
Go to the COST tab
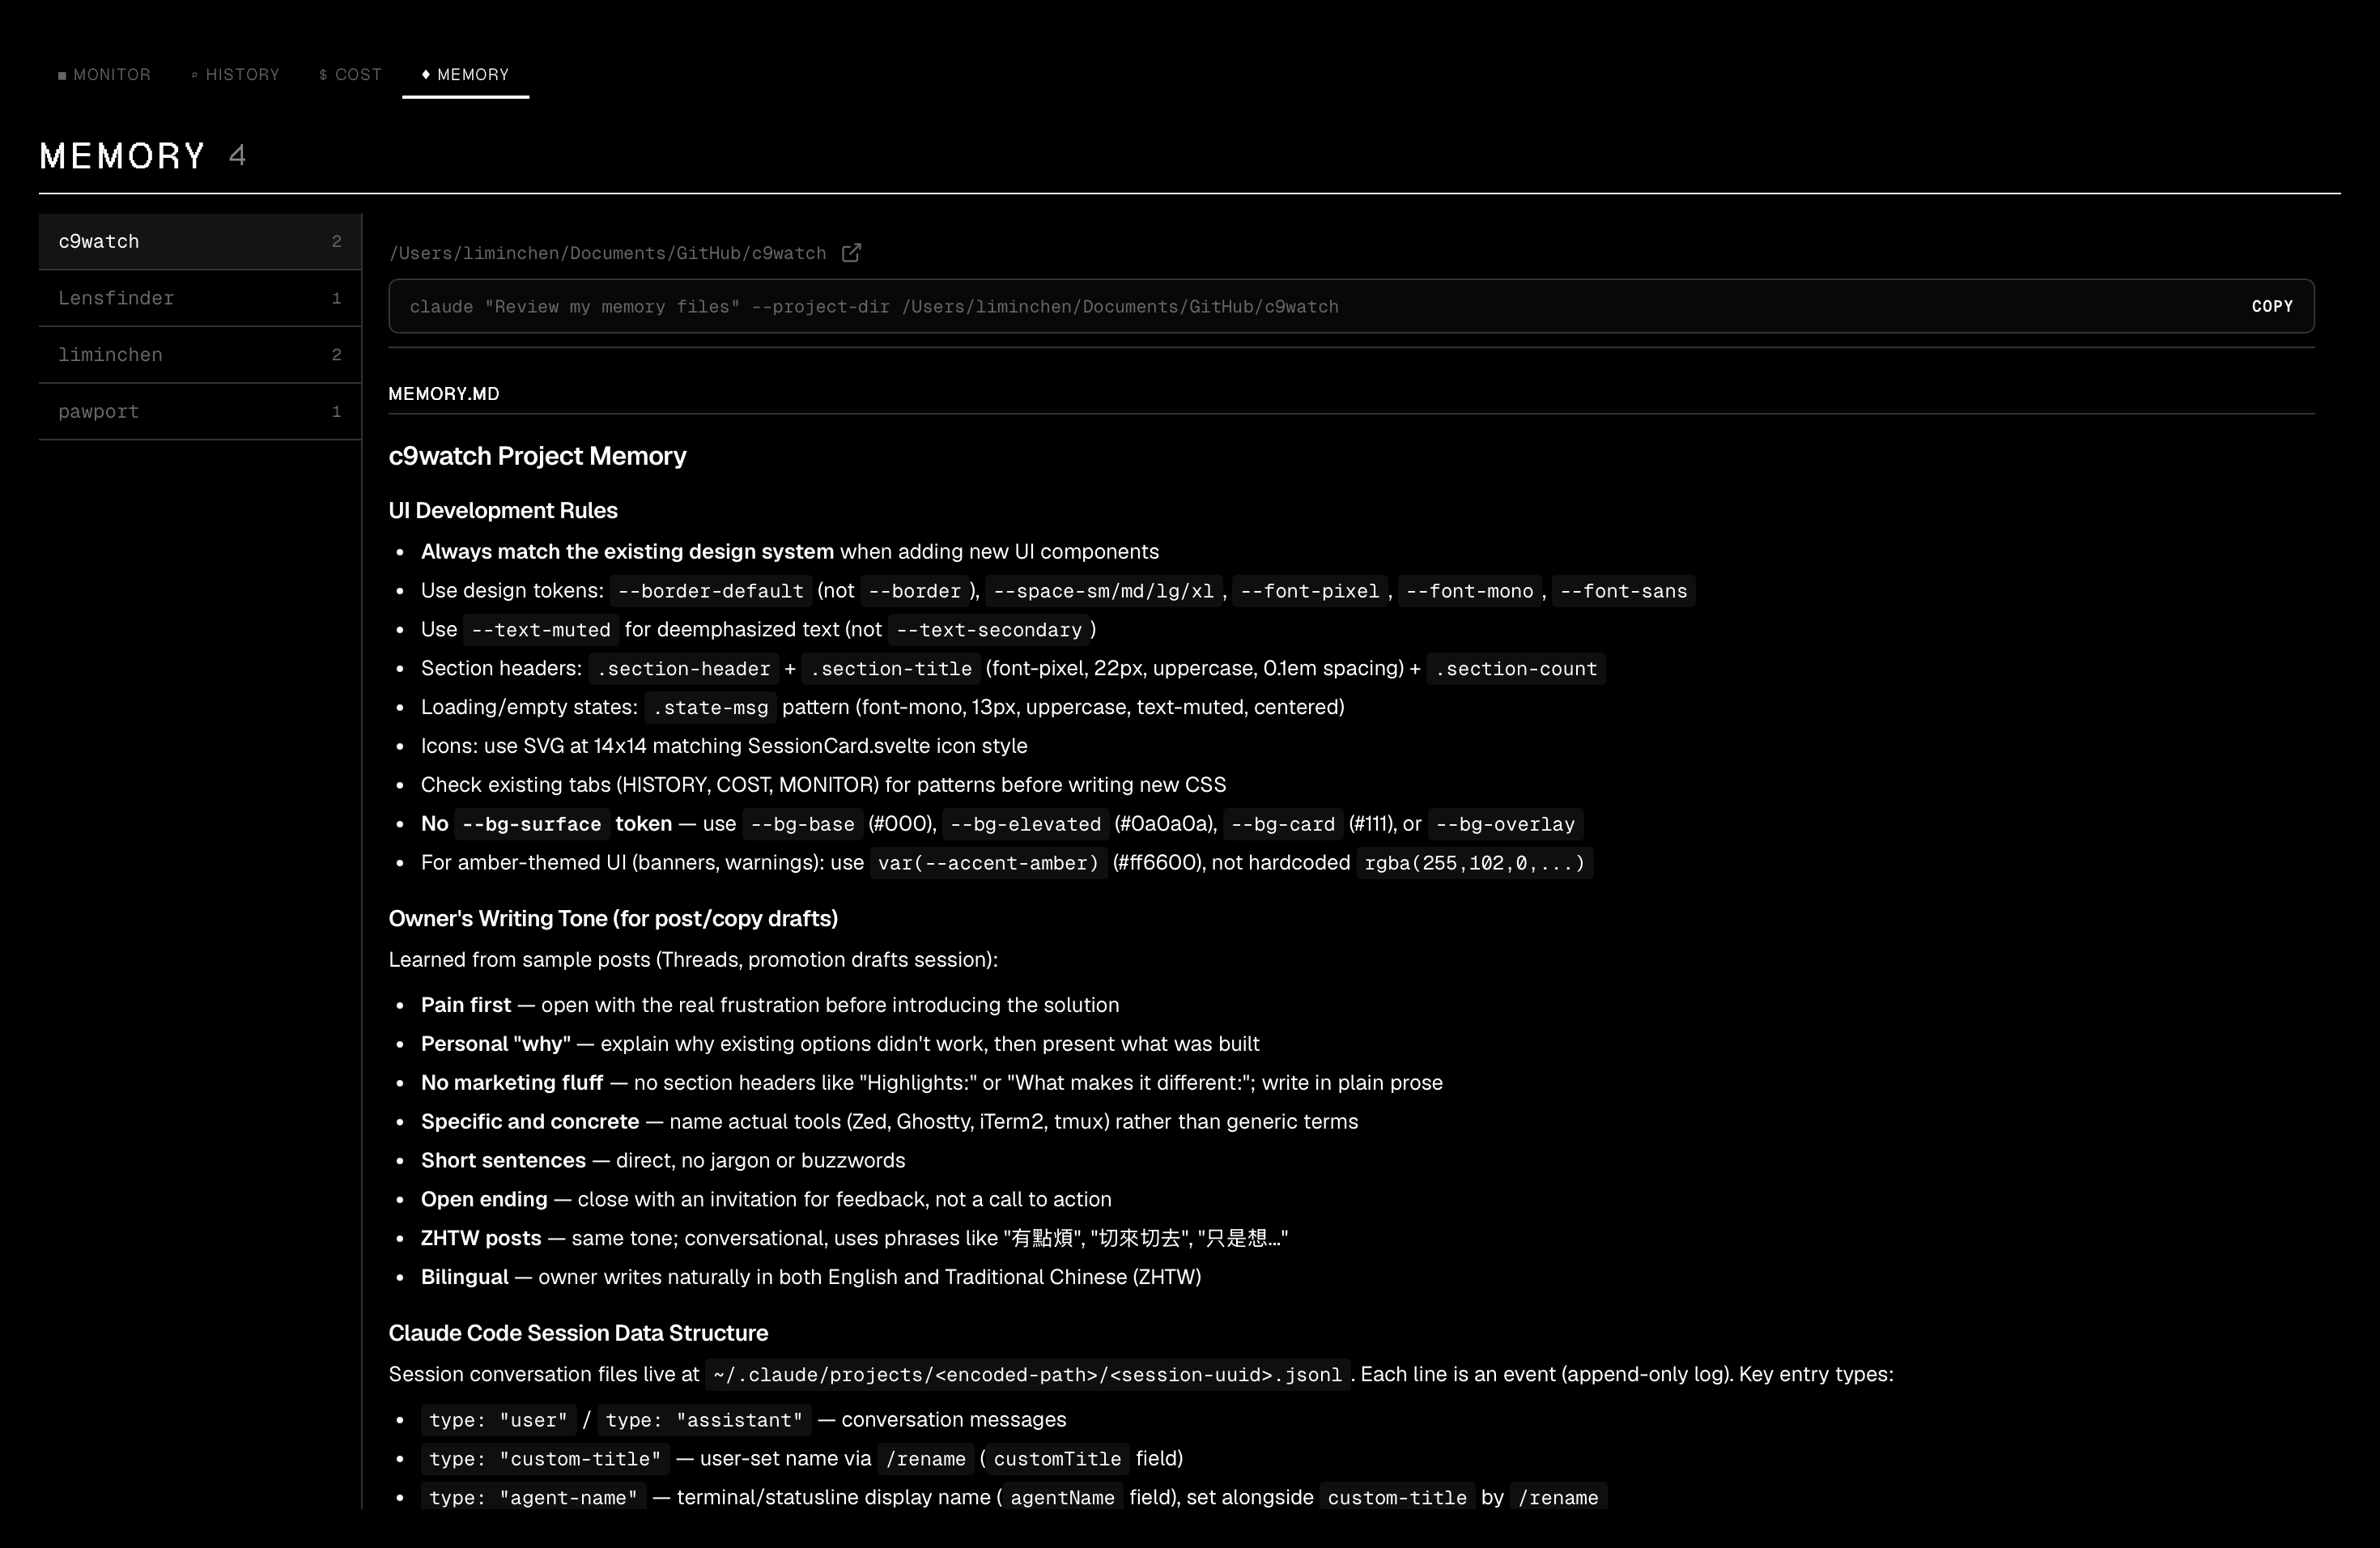(358, 75)
